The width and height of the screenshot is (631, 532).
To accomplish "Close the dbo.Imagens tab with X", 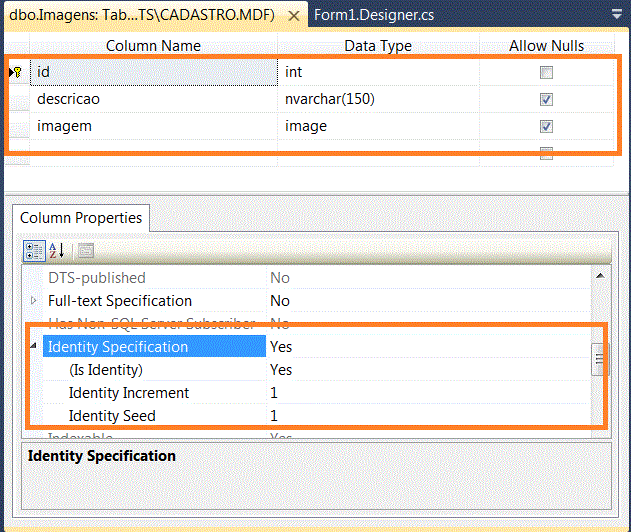I will click(x=294, y=16).
